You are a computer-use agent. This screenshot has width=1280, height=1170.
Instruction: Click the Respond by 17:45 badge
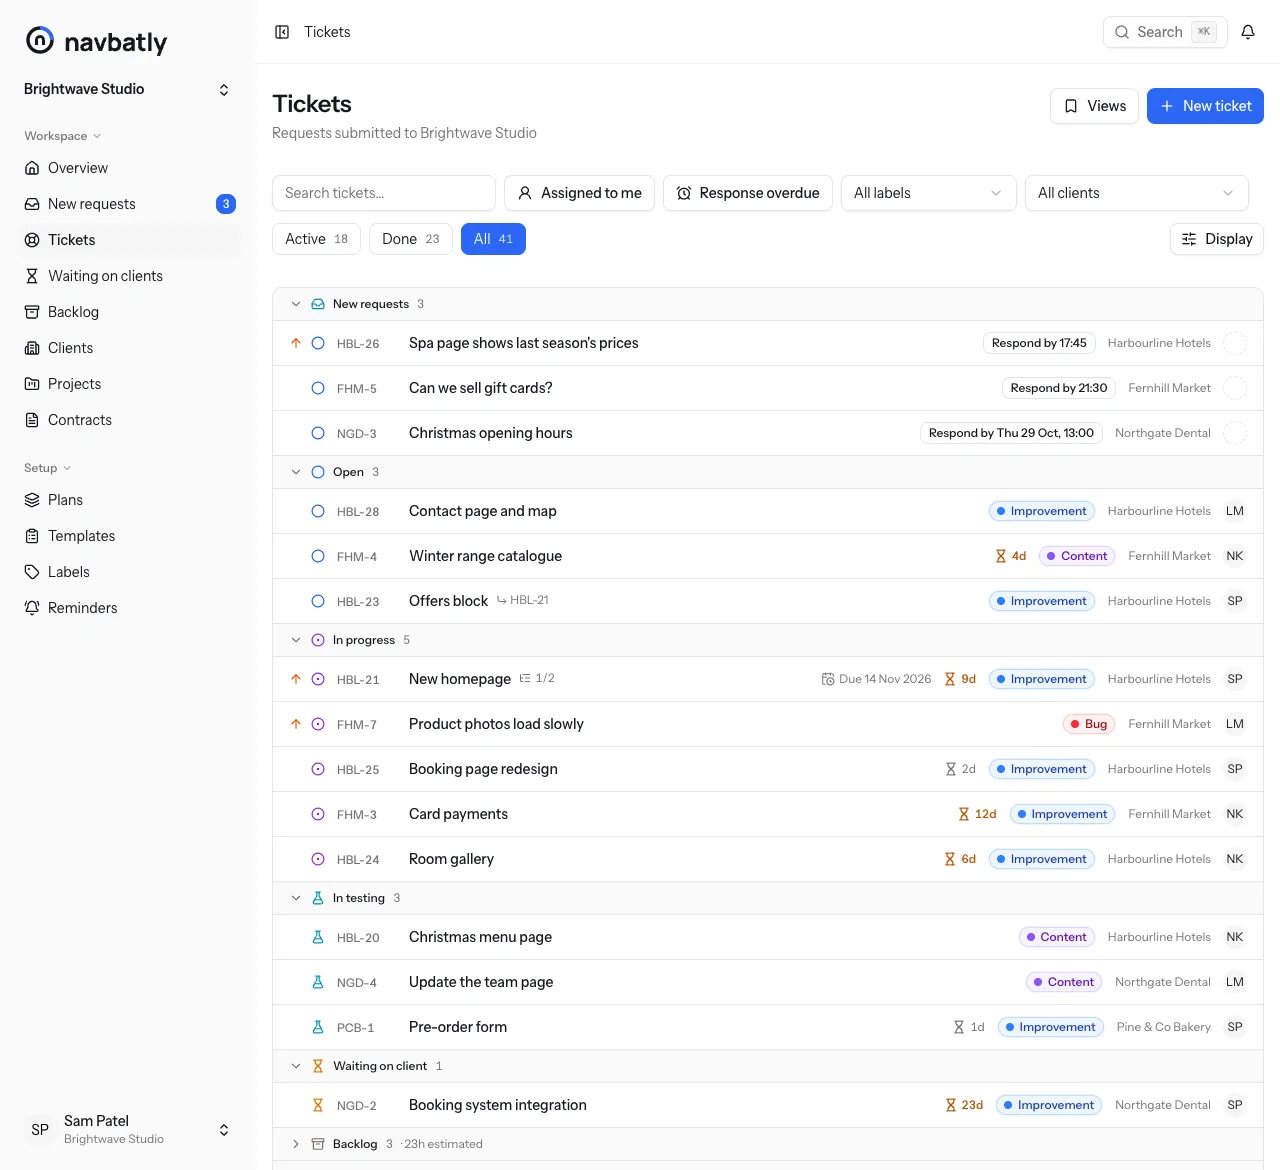point(1039,343)
